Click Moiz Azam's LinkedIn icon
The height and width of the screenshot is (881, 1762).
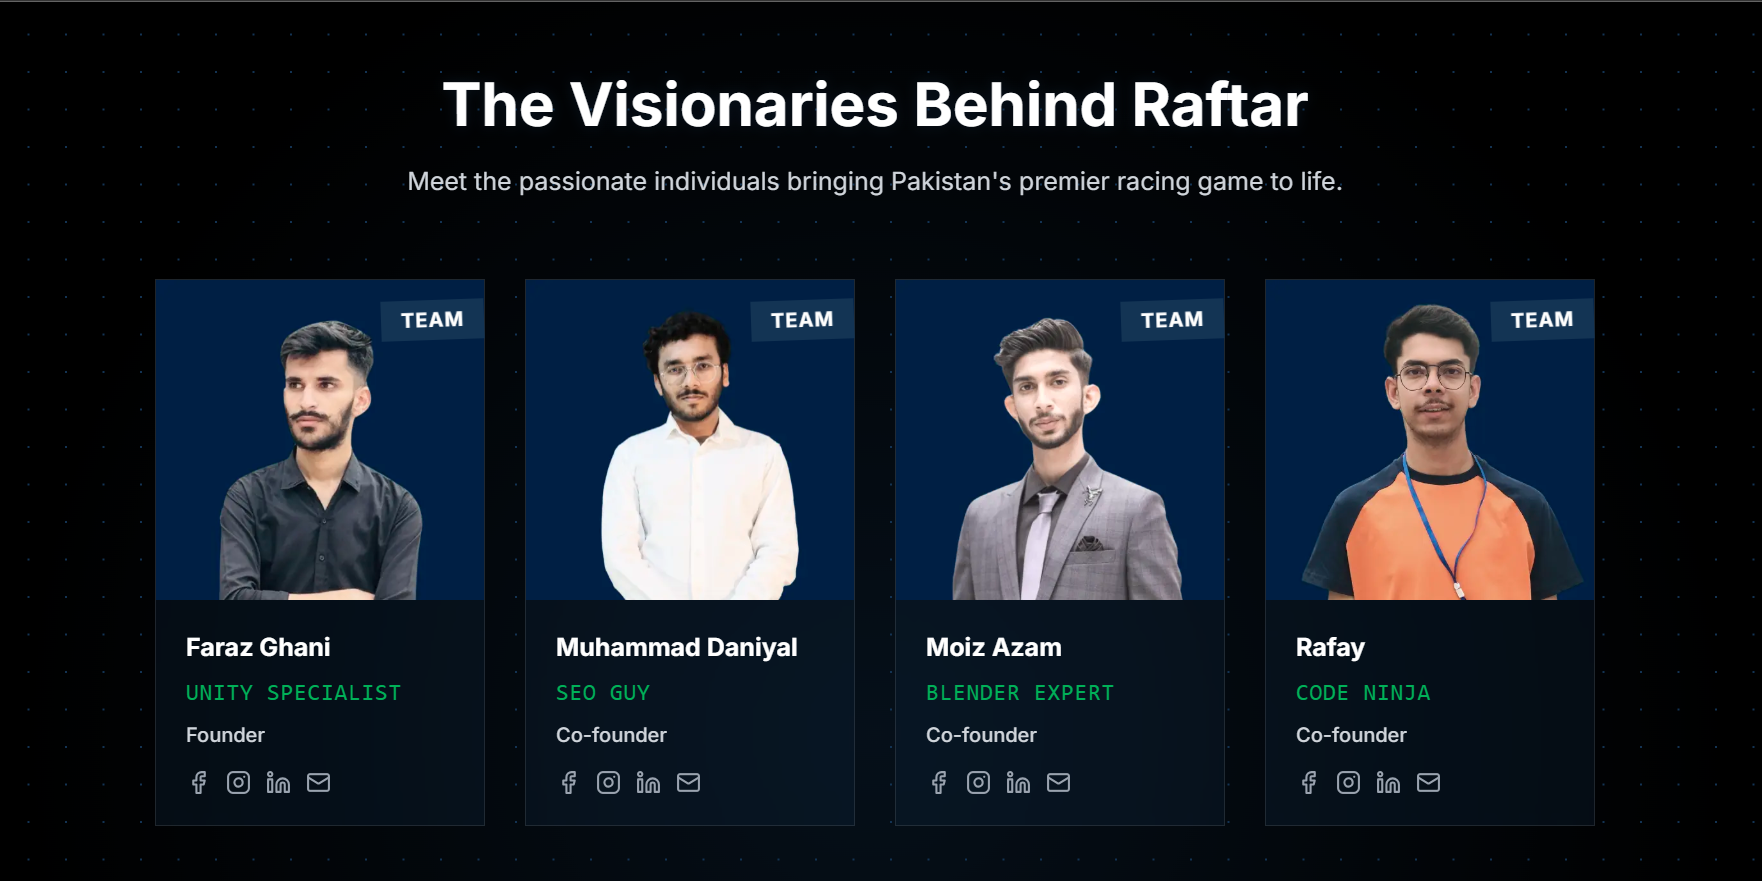point(1018,783)
